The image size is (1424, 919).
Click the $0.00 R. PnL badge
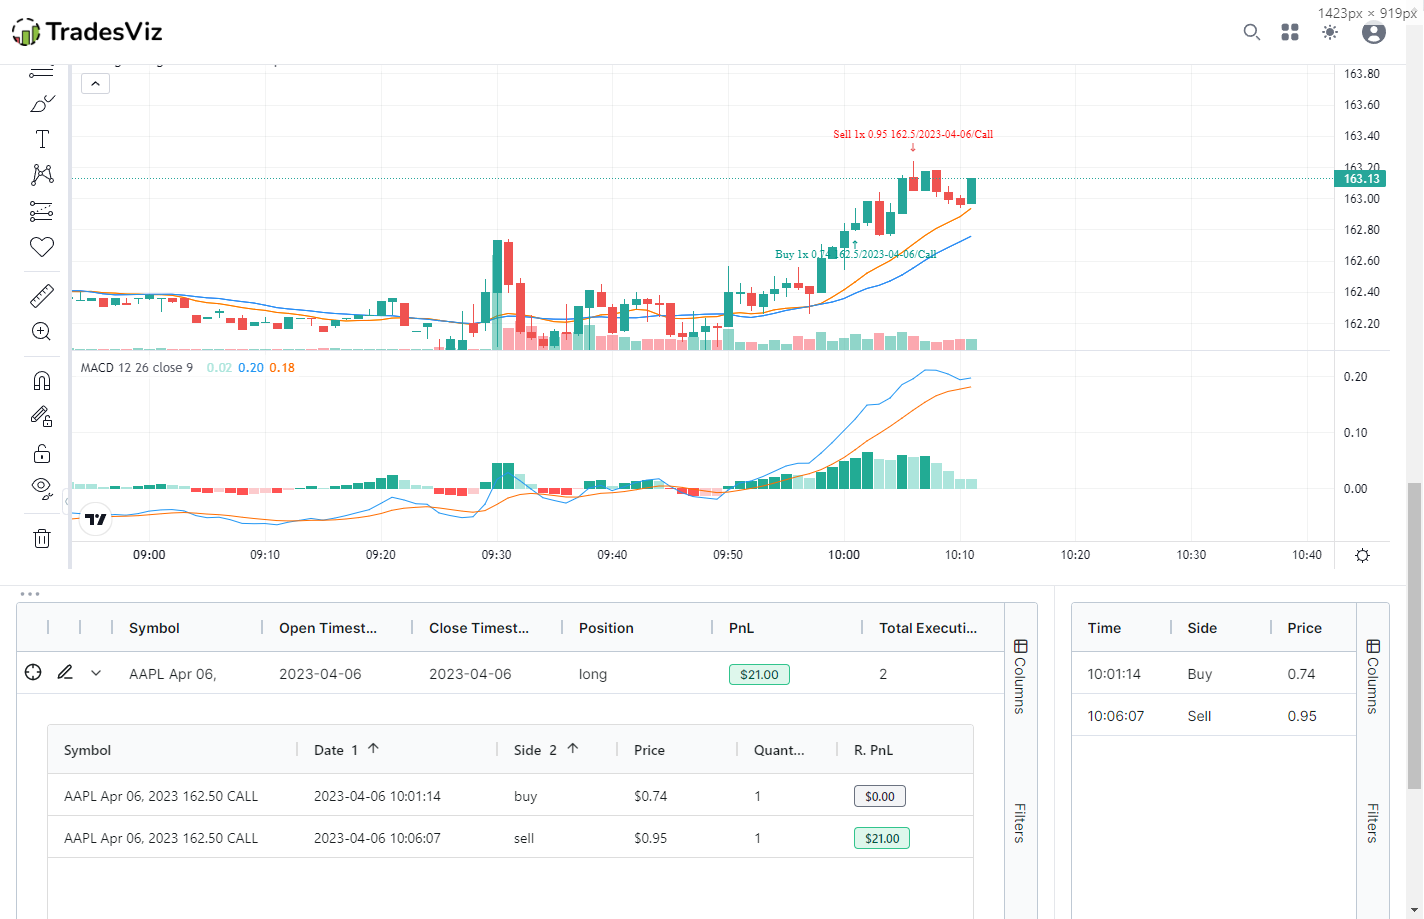pyautogui.click(x=880, y=796)
